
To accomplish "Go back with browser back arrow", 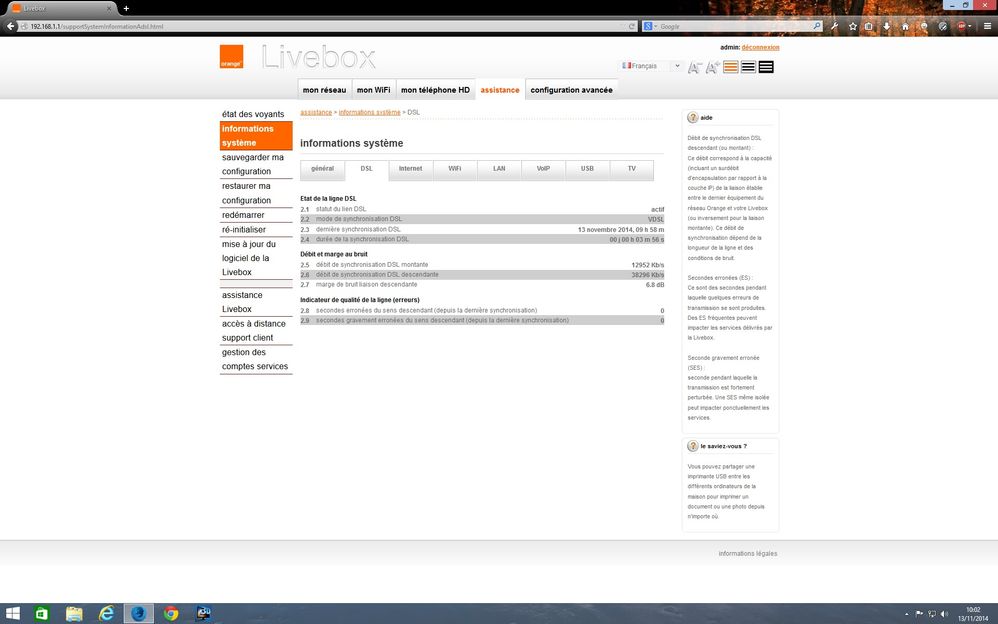I will 10,26.
